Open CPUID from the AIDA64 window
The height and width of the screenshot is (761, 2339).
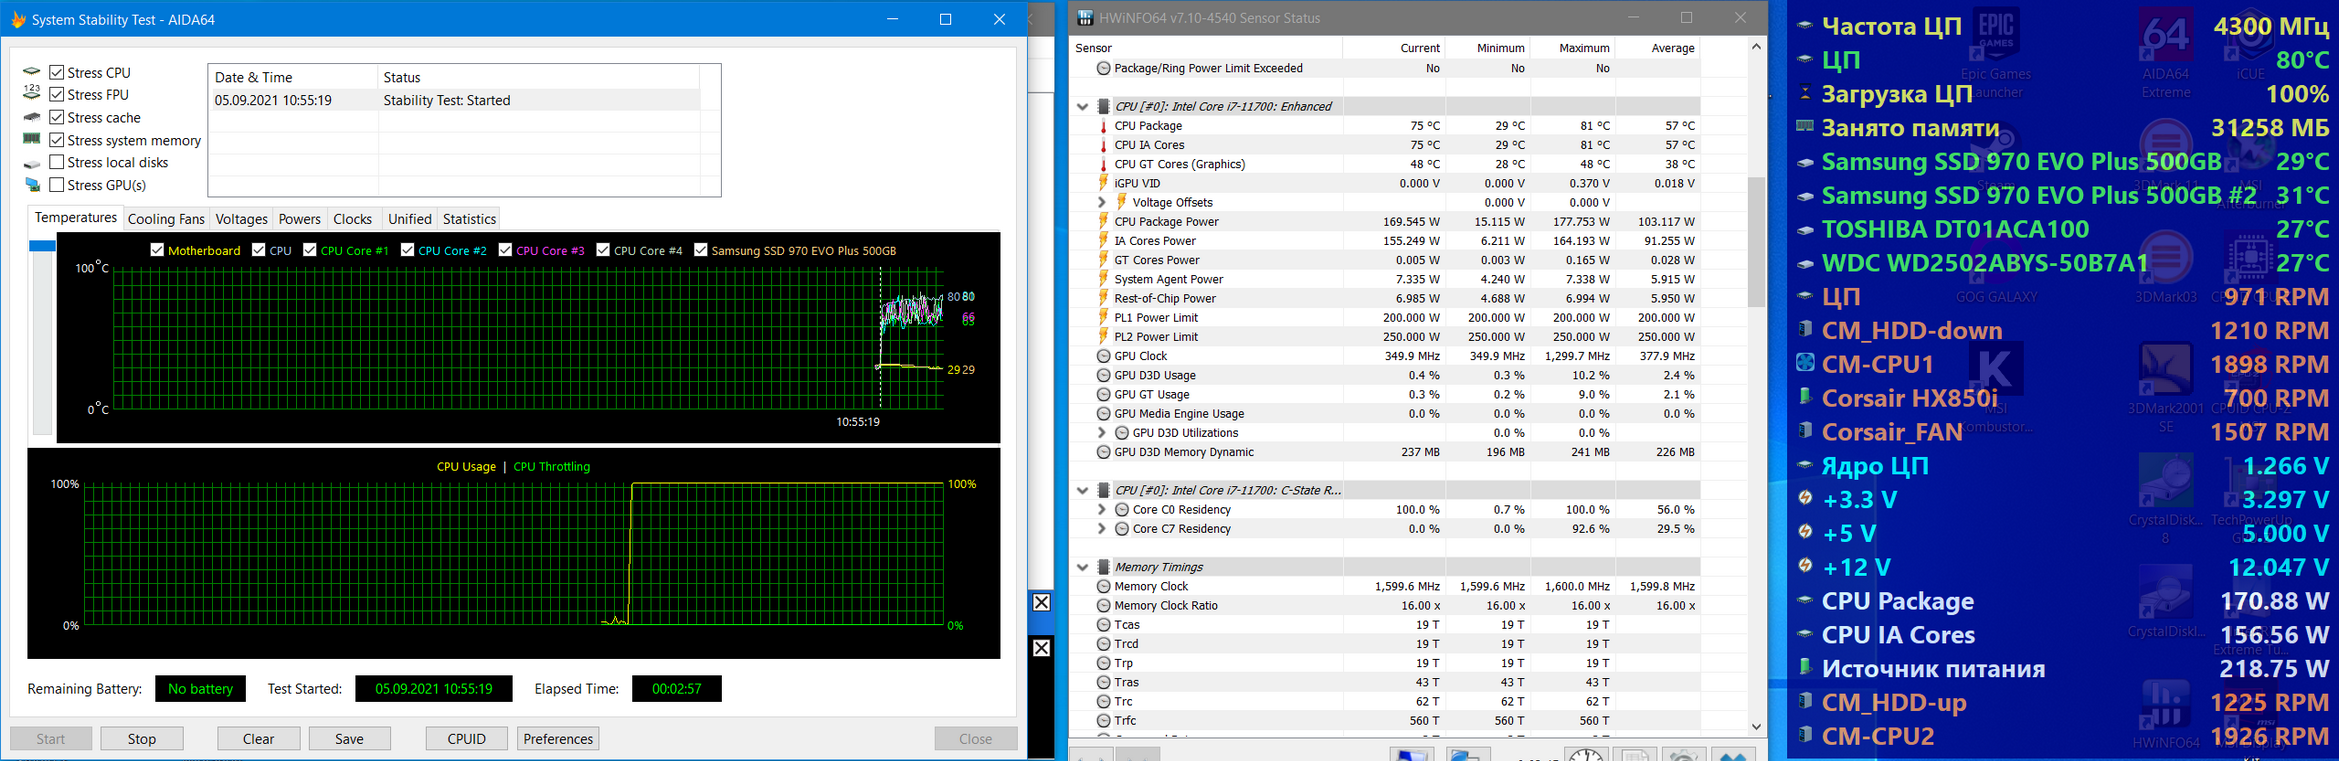tap(466, 739)
